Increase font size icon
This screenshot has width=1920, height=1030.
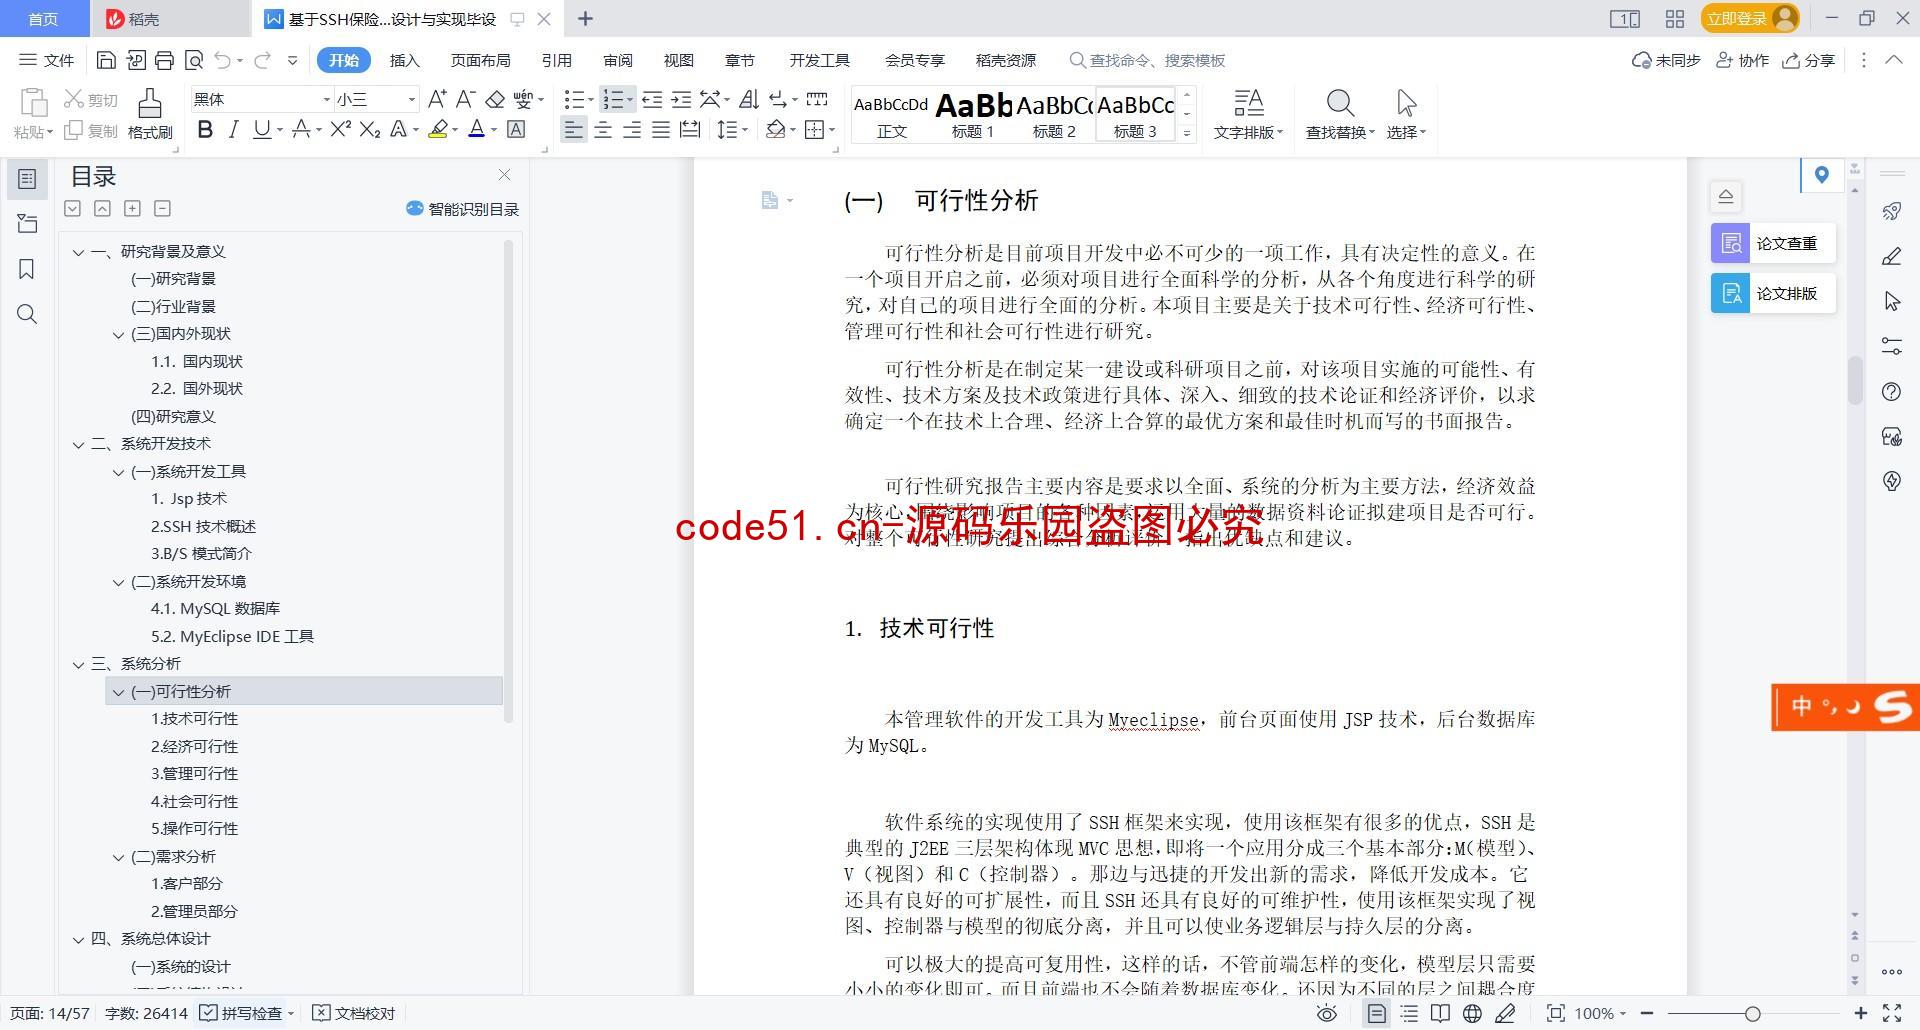(437, 99)
